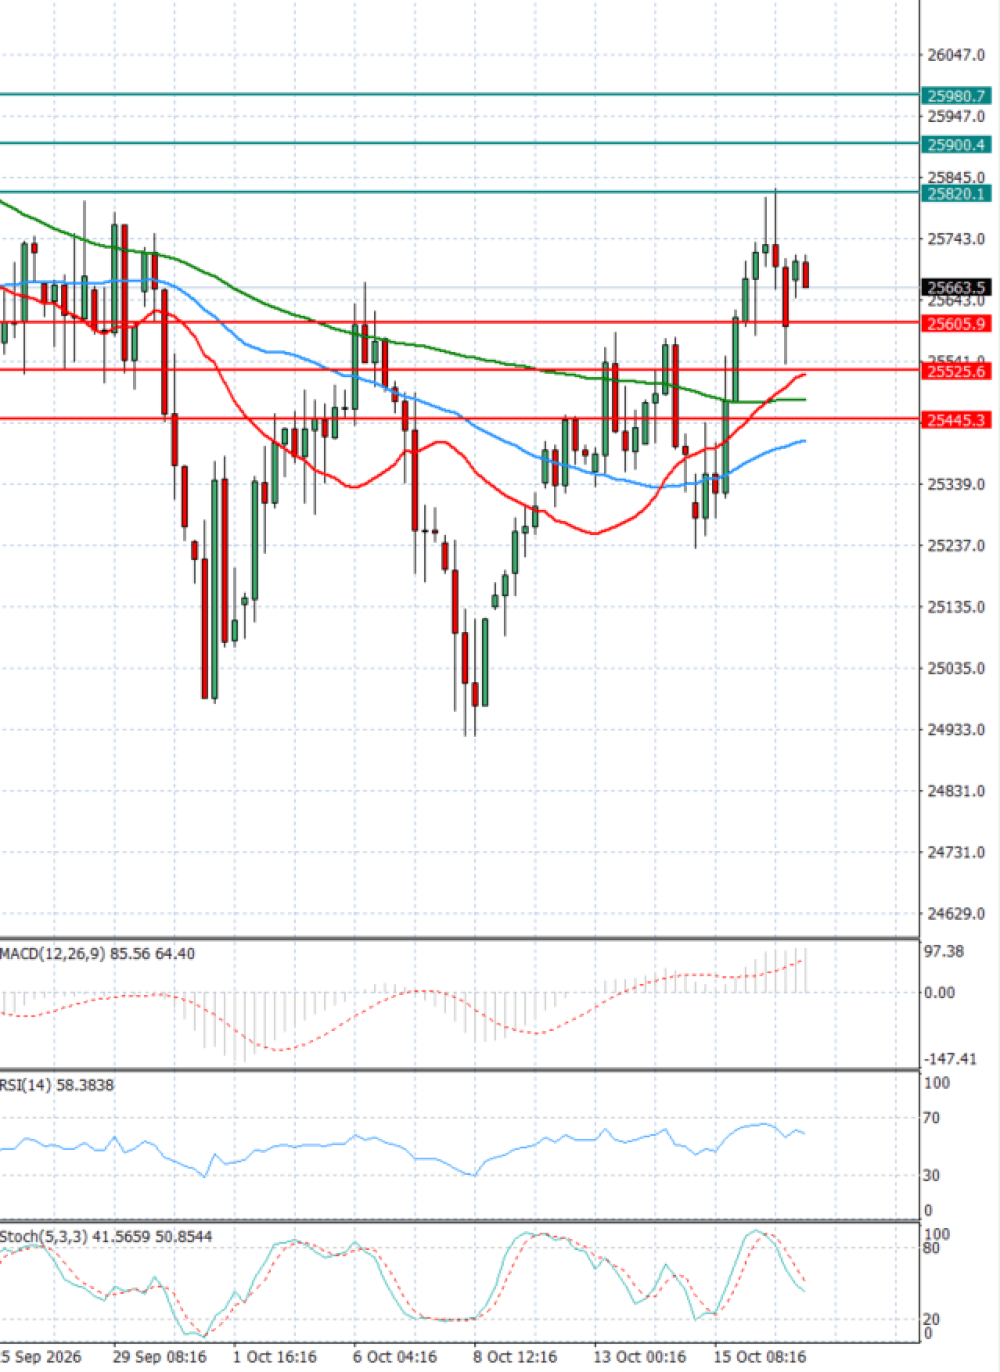Screen dimensions: 1000x1372
Task: Click the 25339.0 price axis value
Action: [956, 484]
